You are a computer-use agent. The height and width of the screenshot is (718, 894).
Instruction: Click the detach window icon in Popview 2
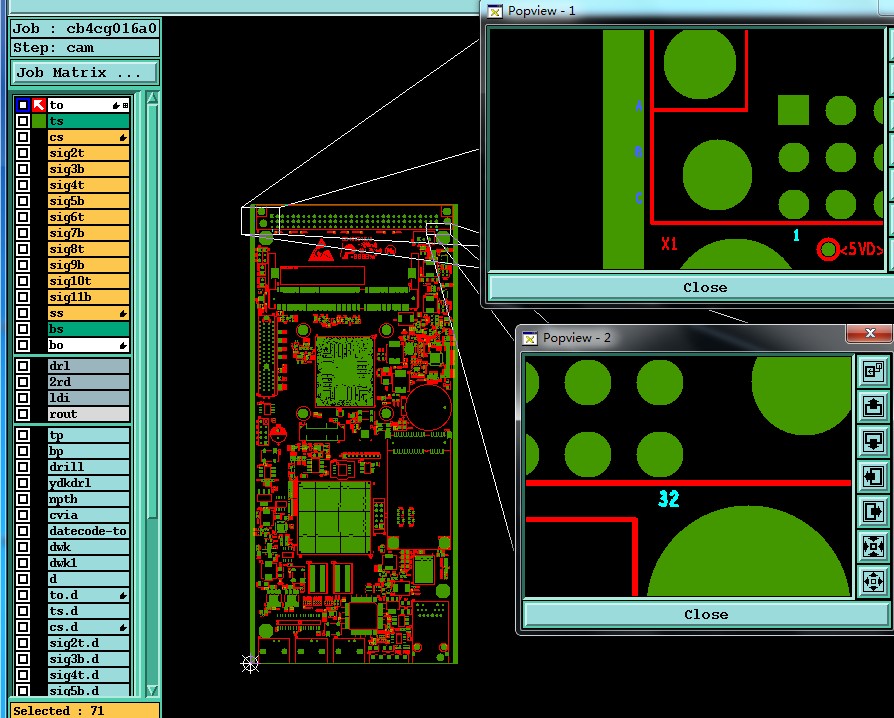873,372
